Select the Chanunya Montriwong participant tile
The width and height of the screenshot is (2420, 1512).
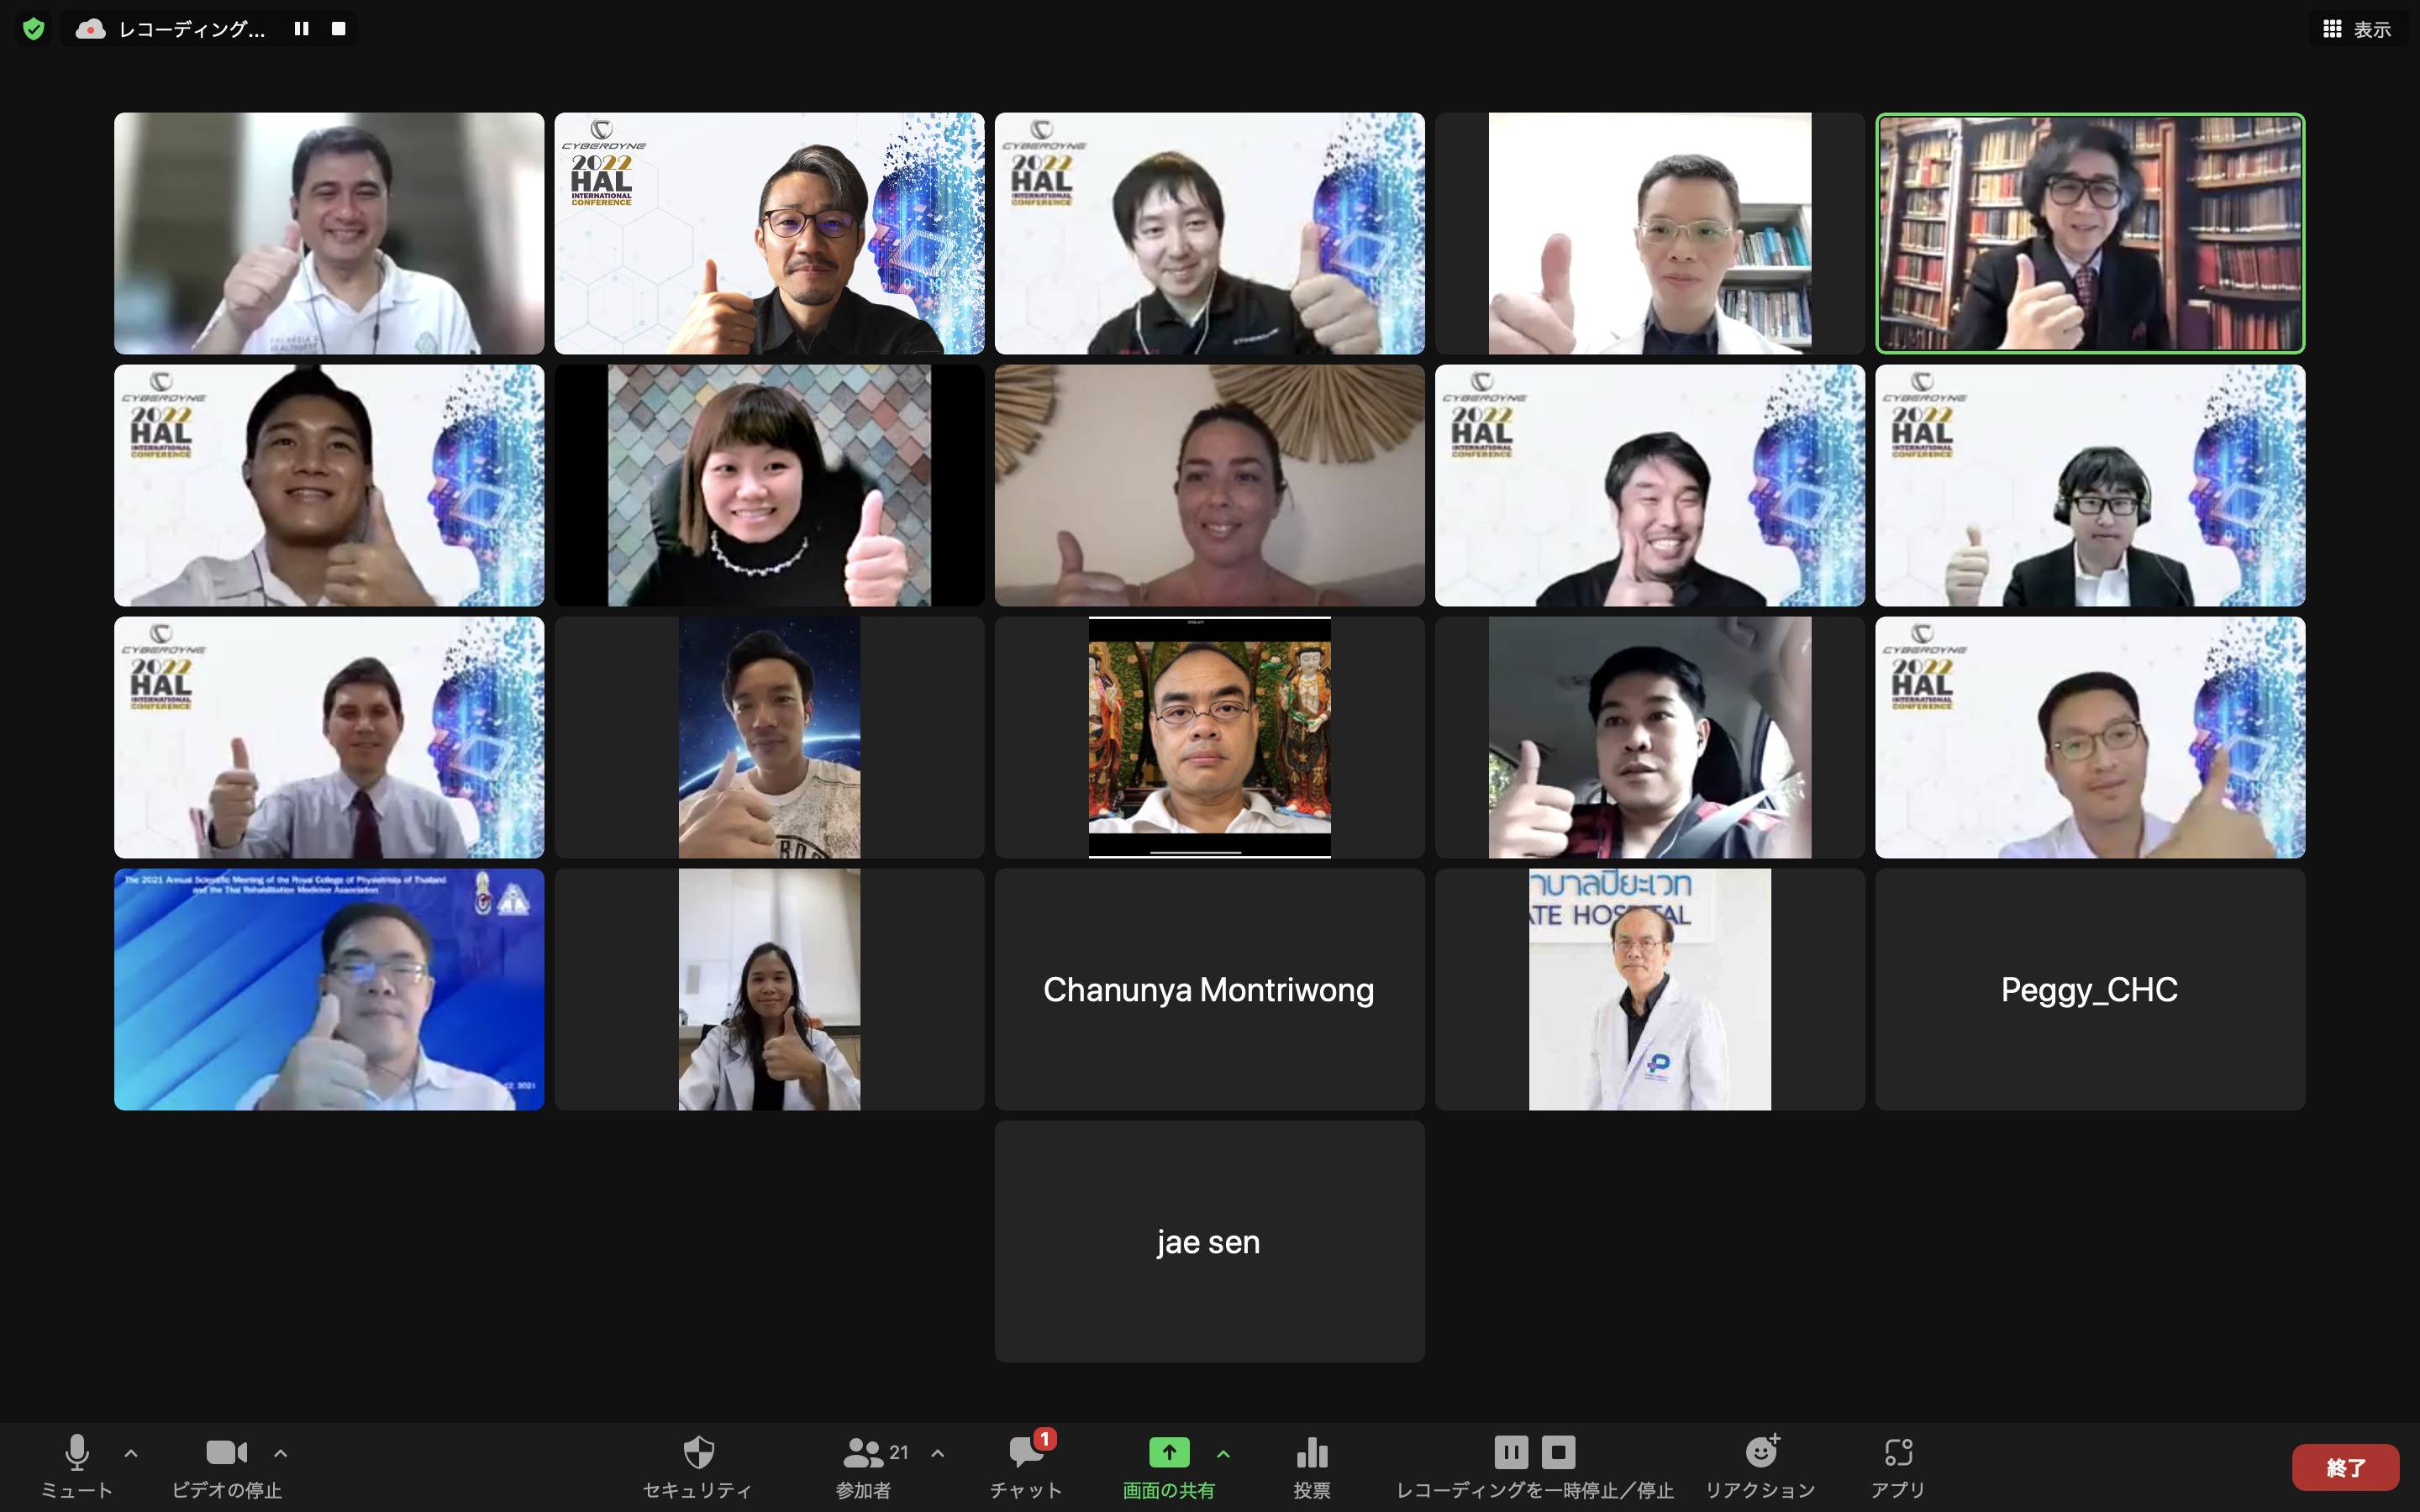point(1209,989)
